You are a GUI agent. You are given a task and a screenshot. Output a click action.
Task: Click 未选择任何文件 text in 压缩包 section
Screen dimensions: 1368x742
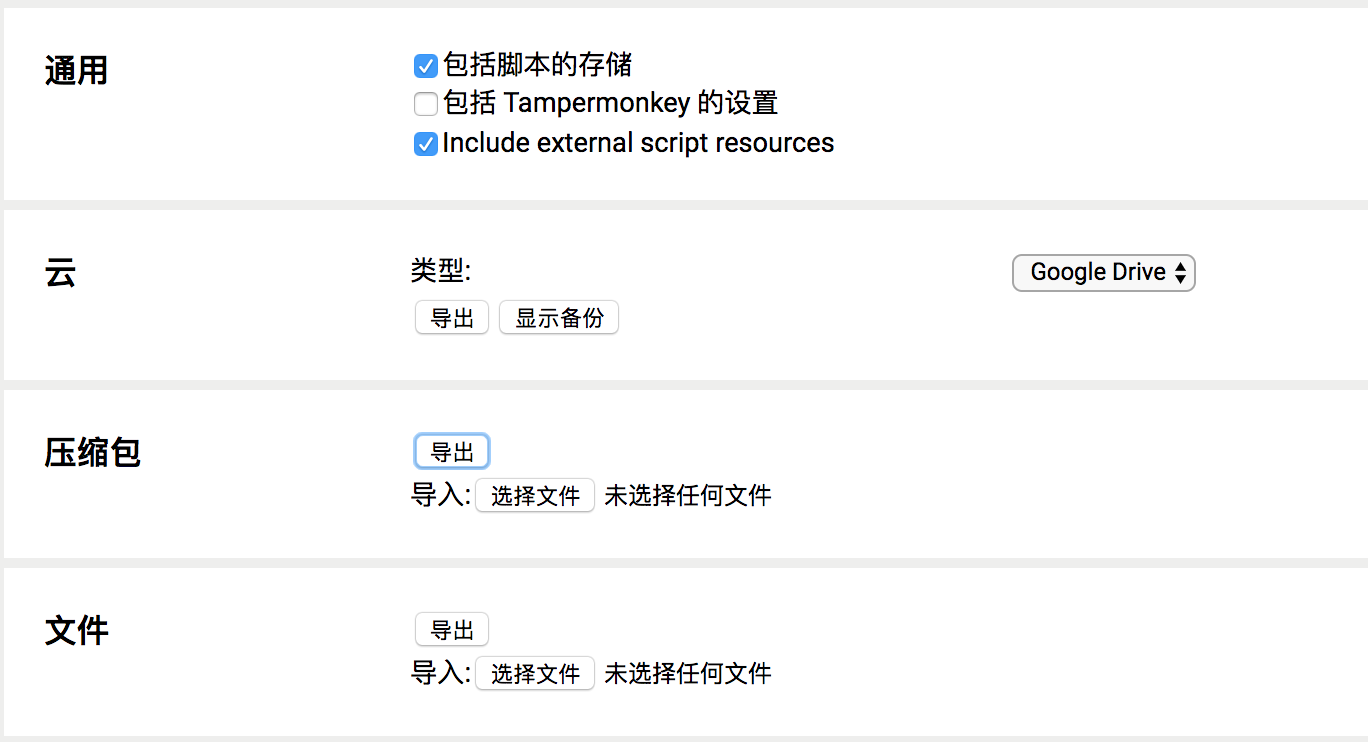[688, 495]
